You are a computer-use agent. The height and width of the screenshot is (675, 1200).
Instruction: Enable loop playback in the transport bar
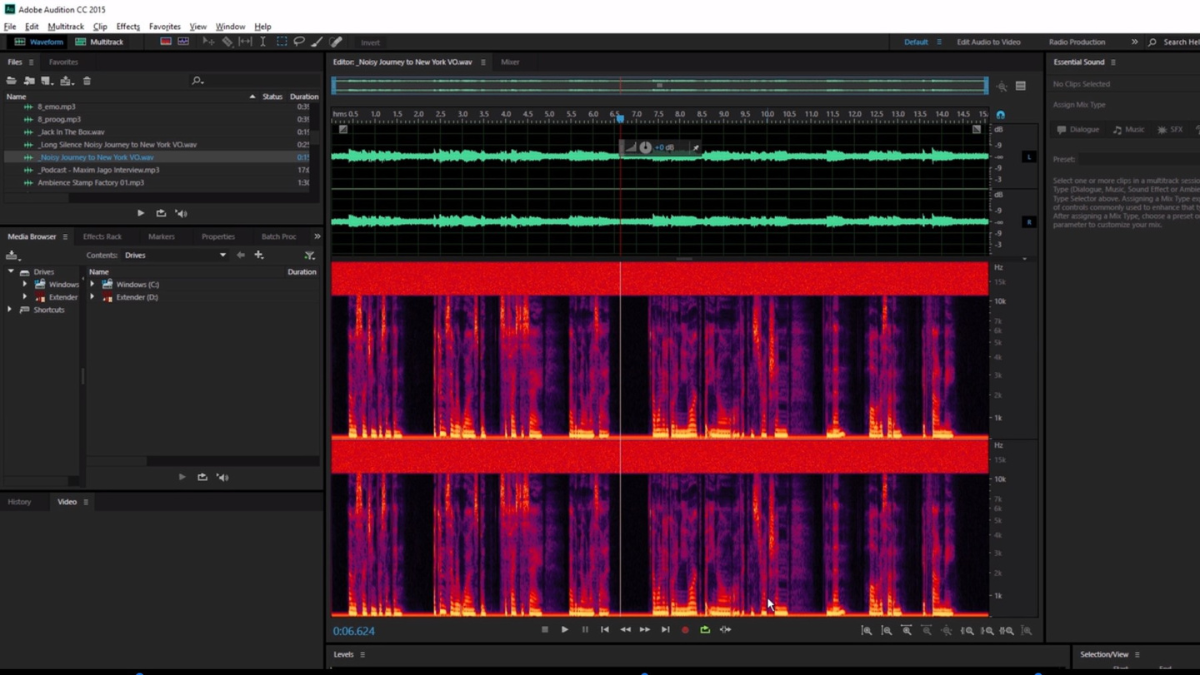pos(705,629)
